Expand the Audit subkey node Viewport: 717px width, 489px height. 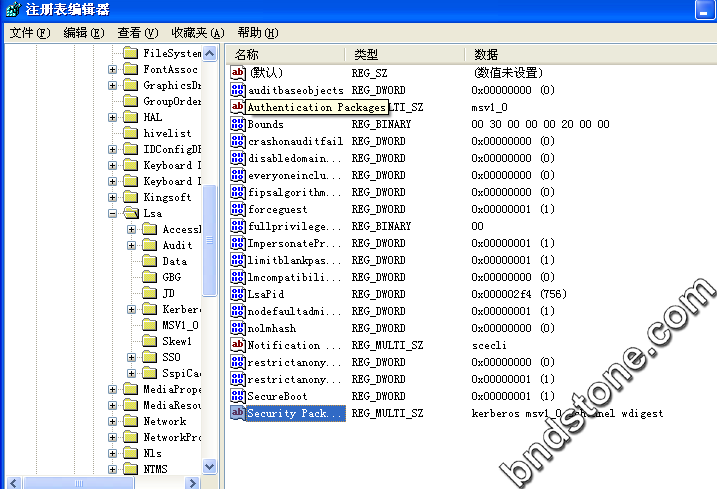point(132,245)
